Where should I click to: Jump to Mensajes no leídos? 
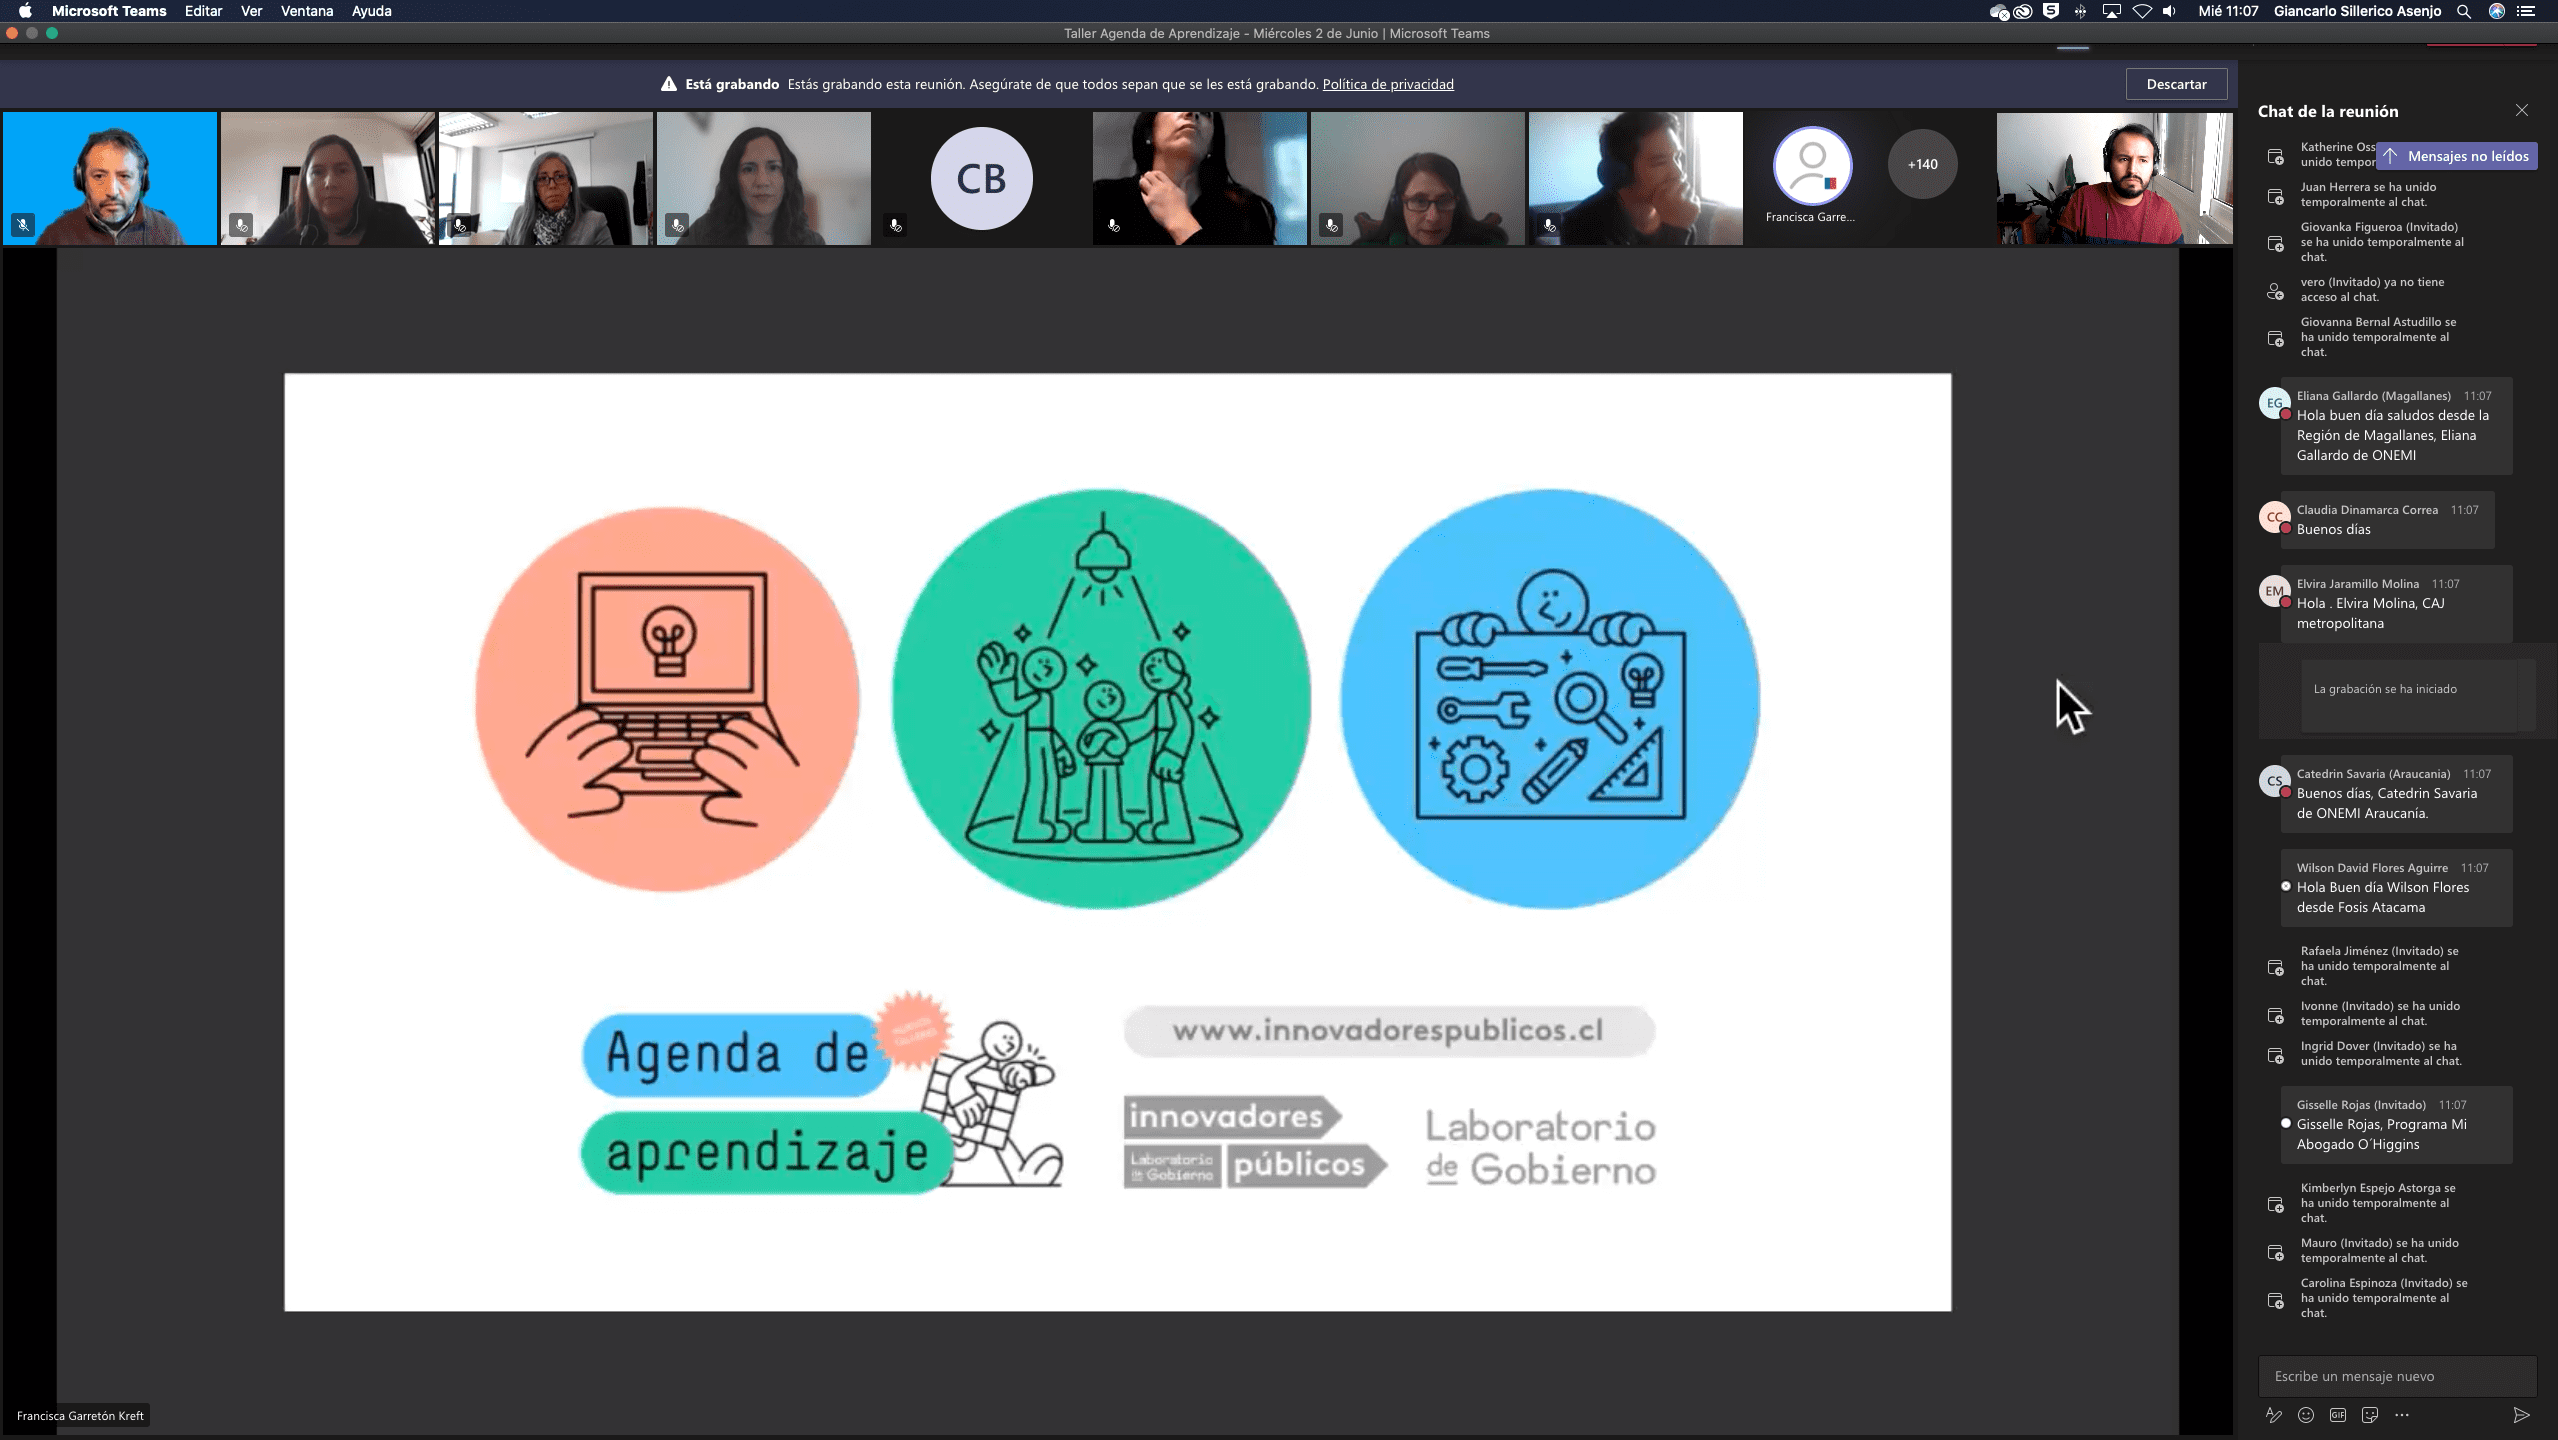point(2457,156)
